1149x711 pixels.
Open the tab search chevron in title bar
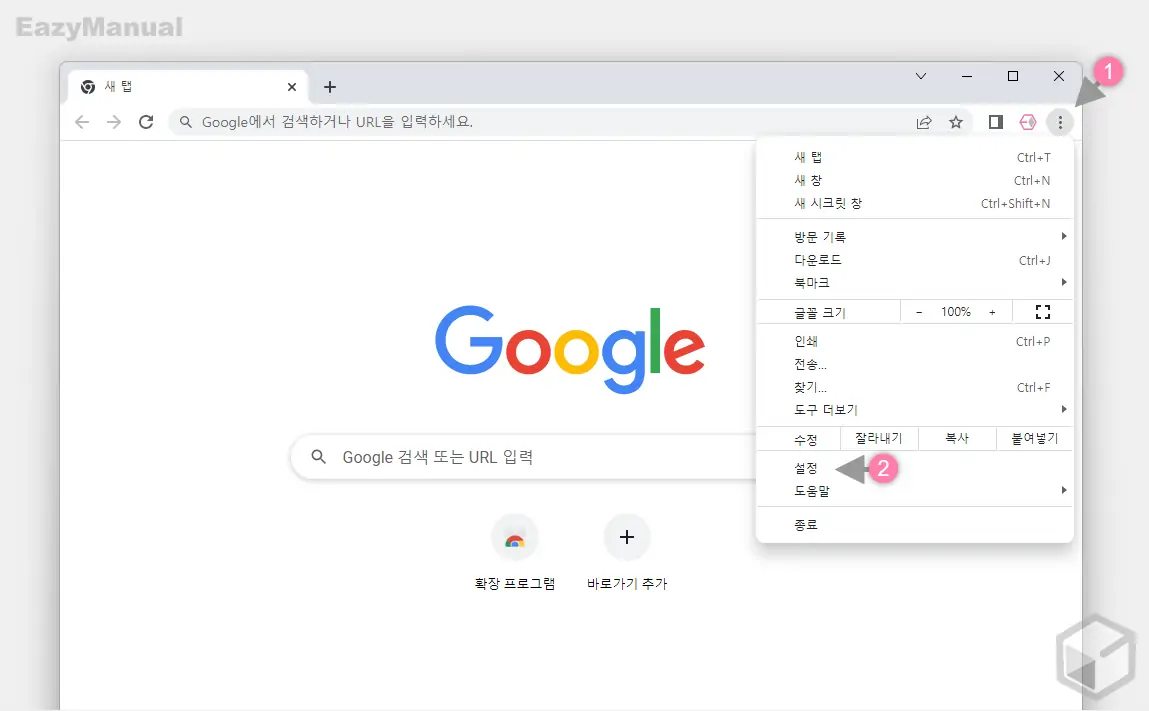point(921,76)
